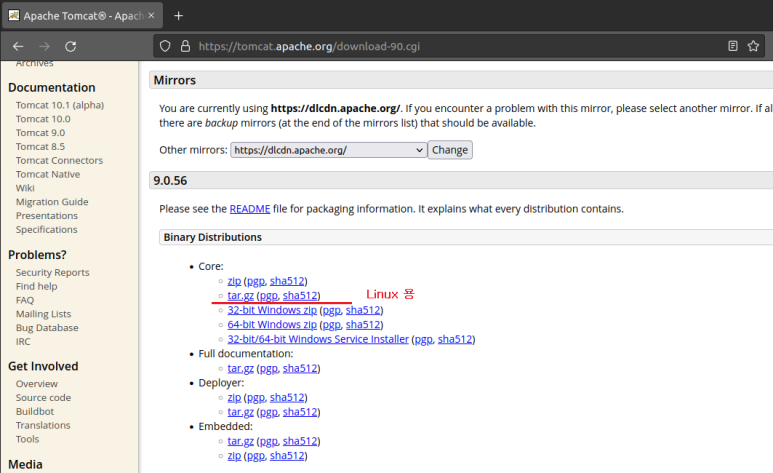Screen dimensions: 773x473
Task: Open Wiki sidebar link
Action: pyautogui.click(x=25, y=188)
